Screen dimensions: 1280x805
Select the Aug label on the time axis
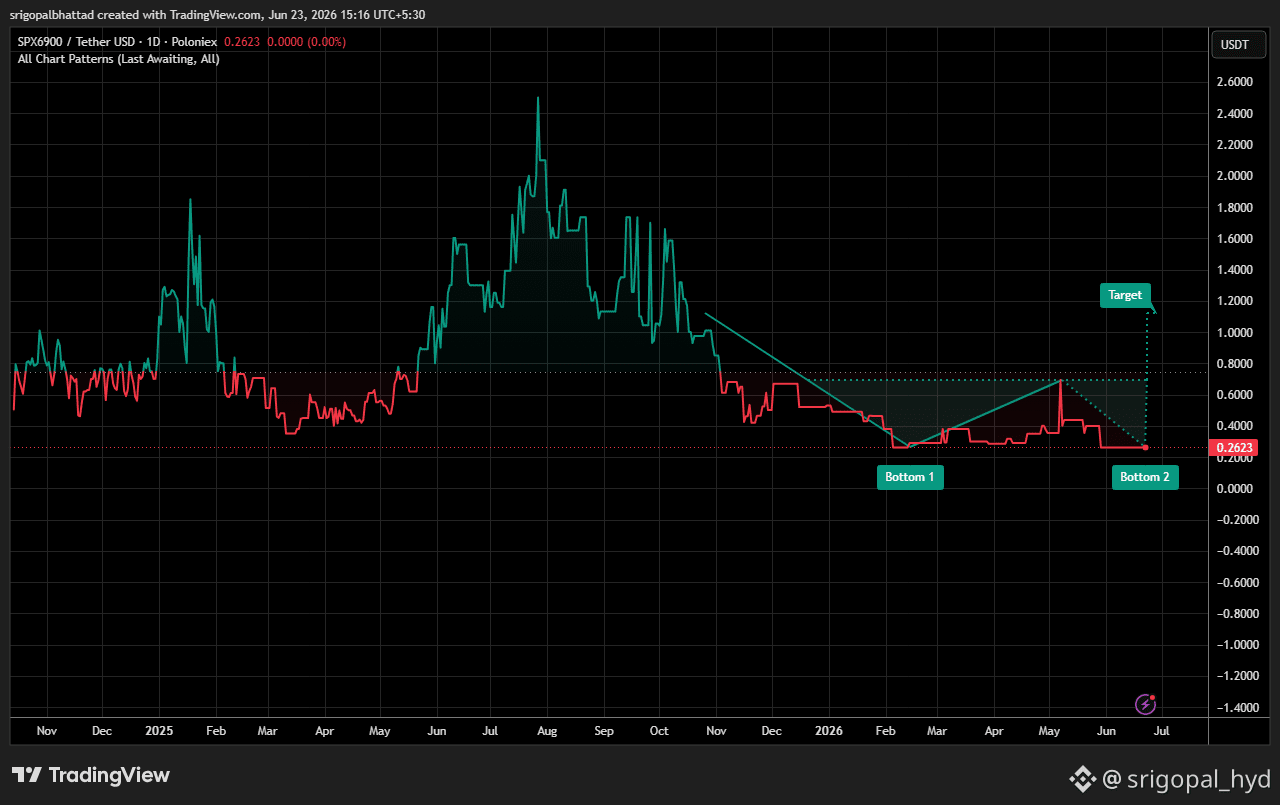(x=546, y=731)
